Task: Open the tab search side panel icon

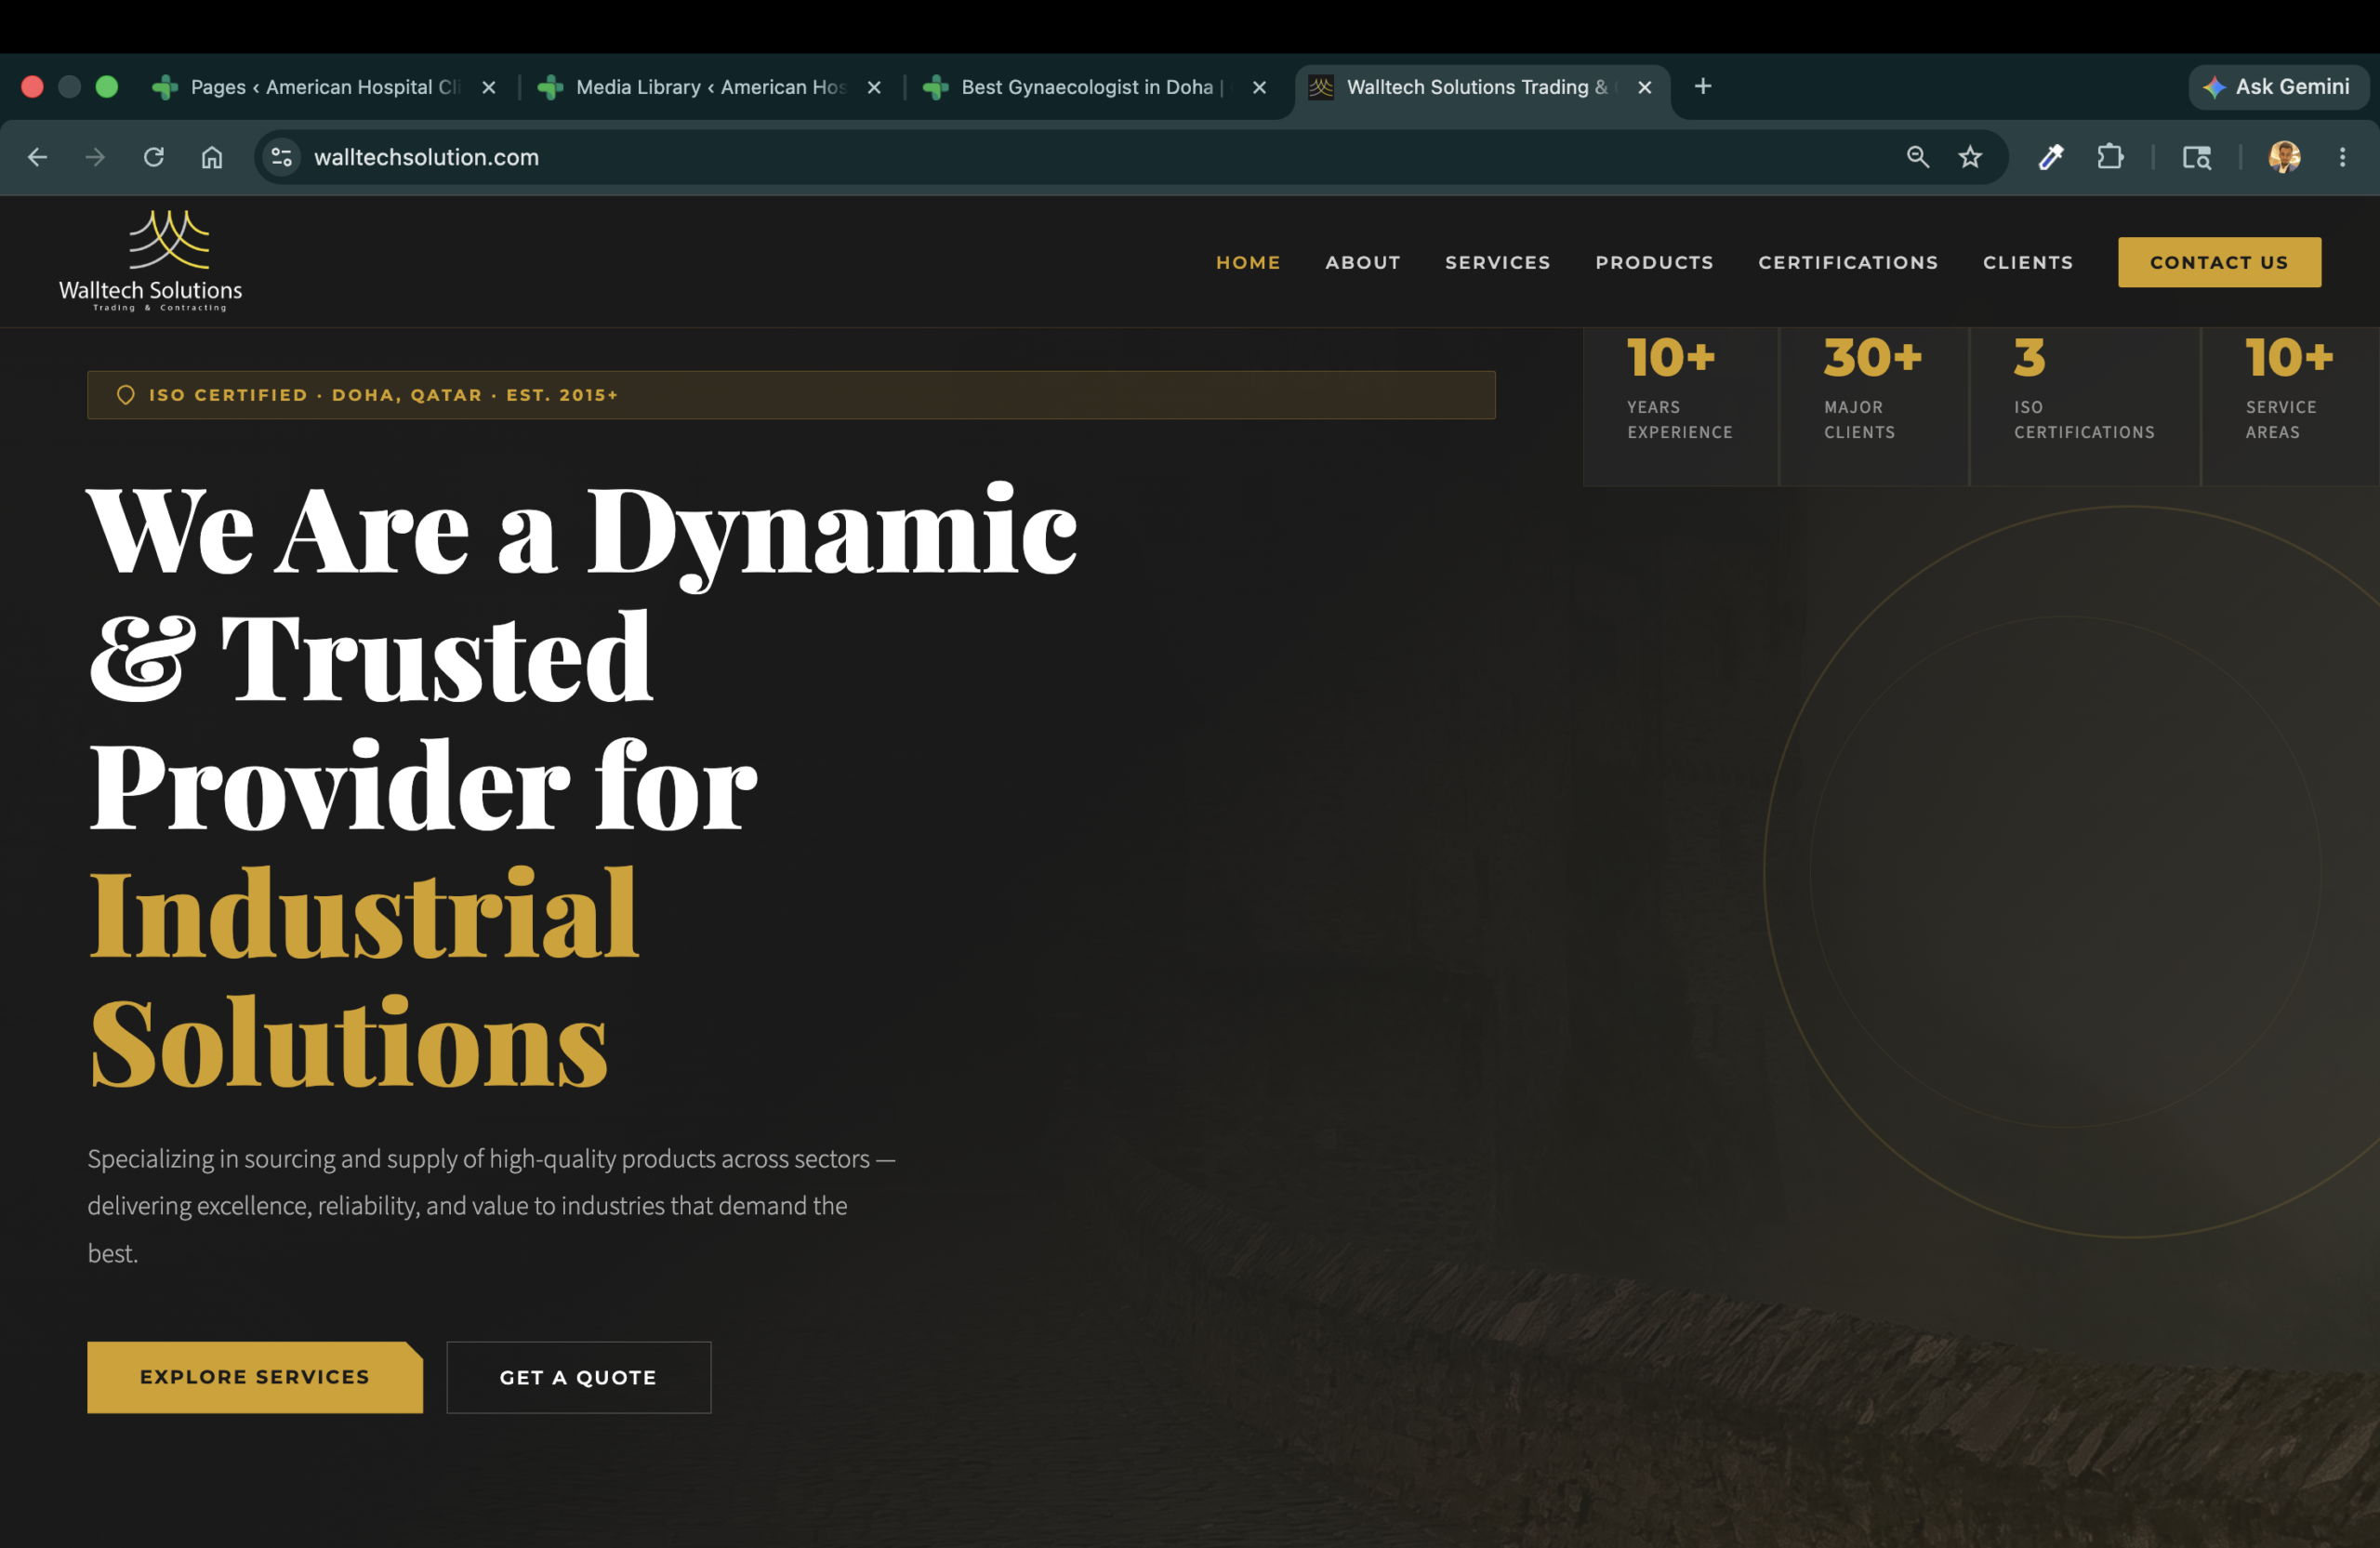Action: [x=2196, y=157]
